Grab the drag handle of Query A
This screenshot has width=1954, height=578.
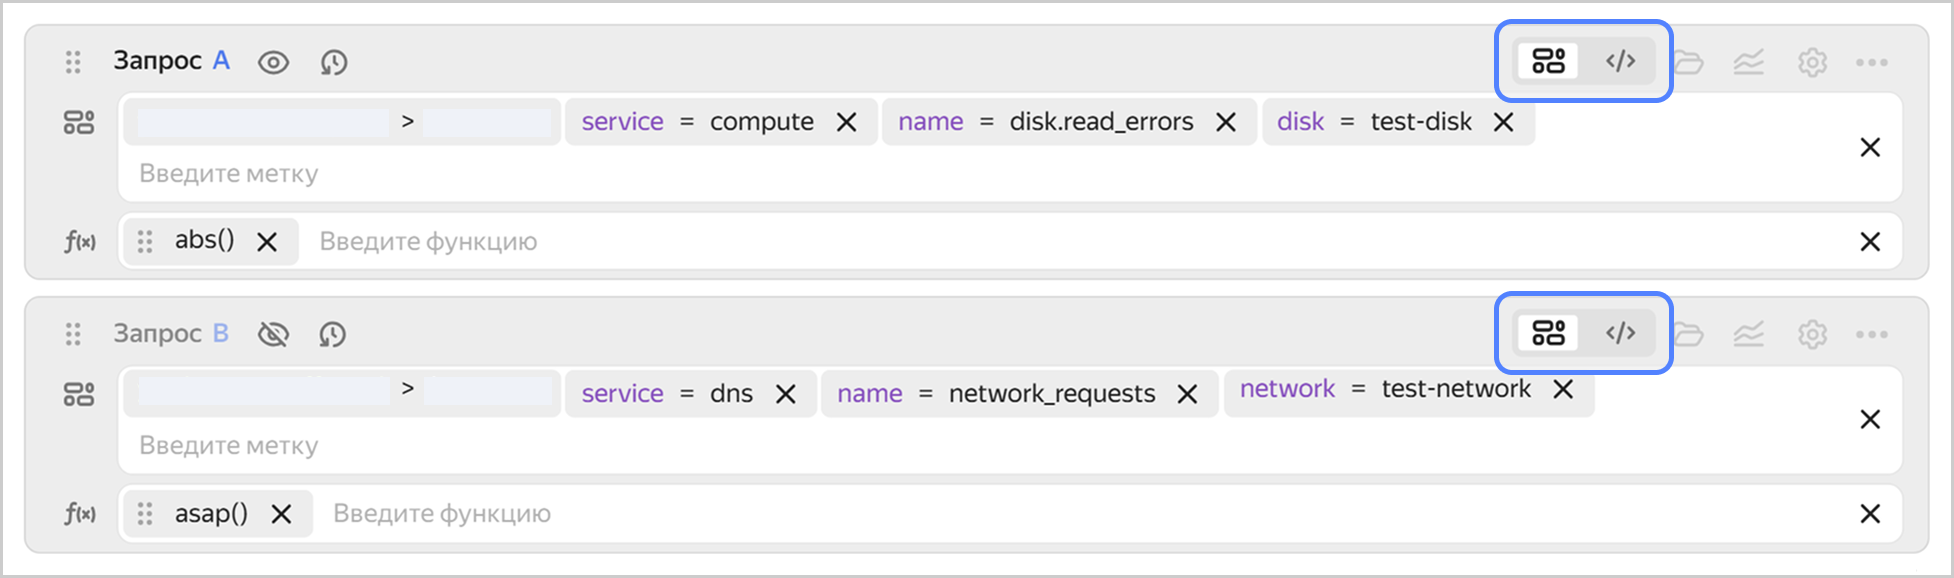tap(73, 62)
